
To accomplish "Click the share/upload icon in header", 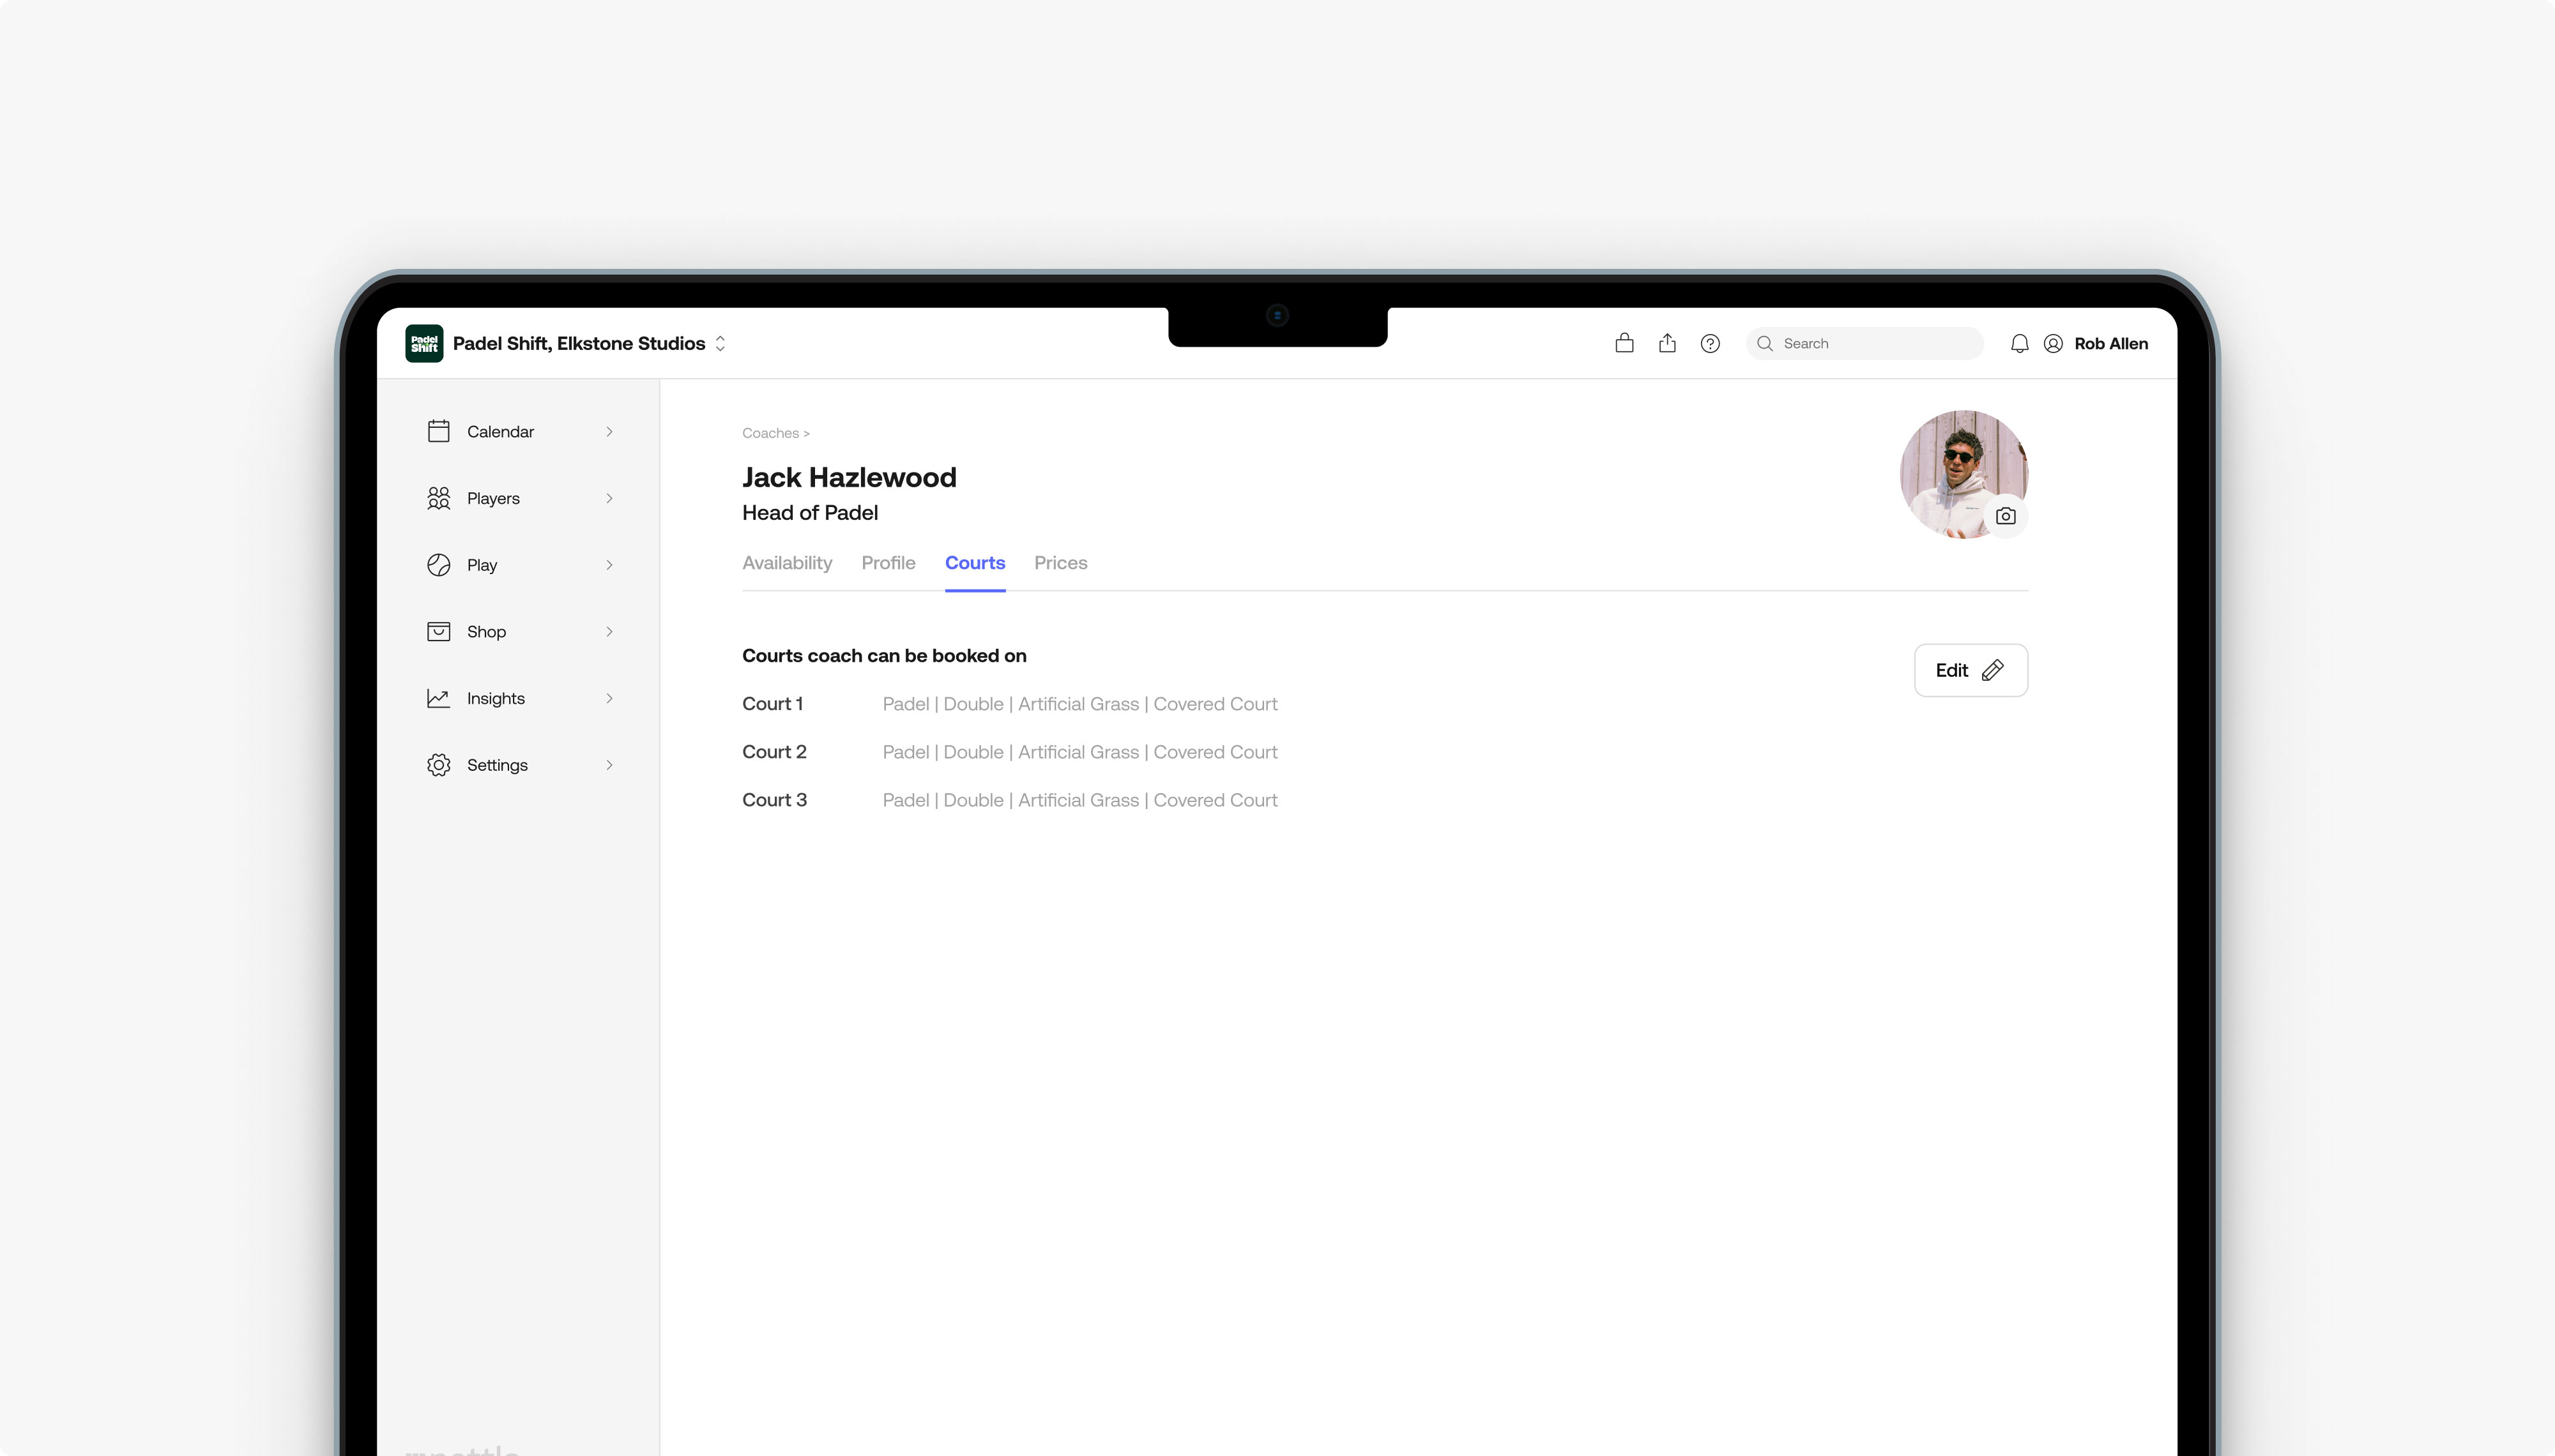I will point(1667,343).
